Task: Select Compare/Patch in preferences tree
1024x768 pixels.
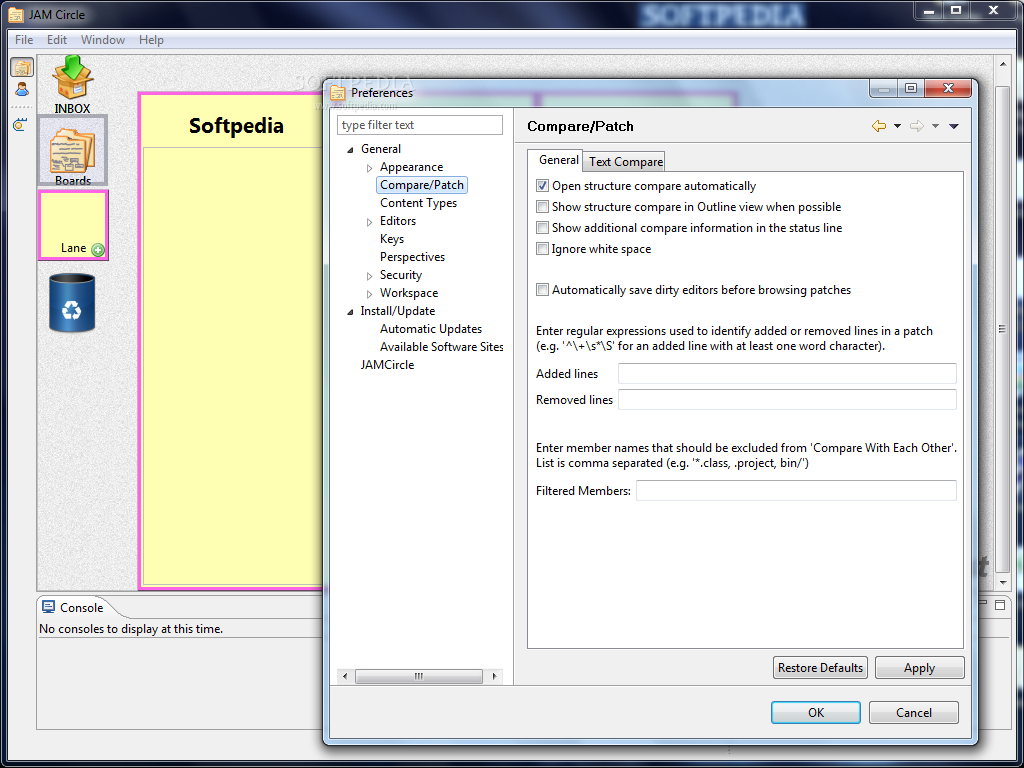Action: point(422,185)
